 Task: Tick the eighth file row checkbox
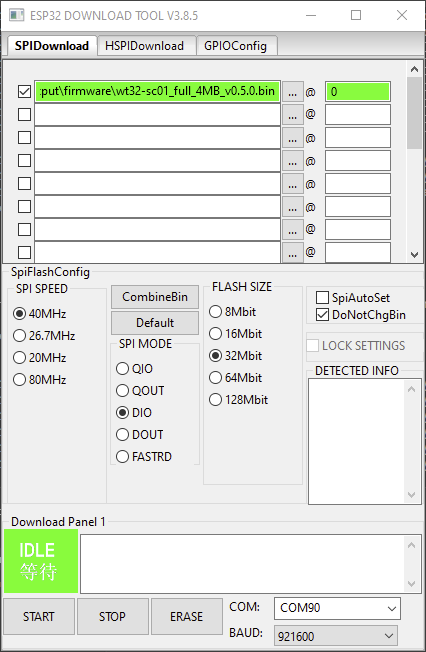[25, 252]
